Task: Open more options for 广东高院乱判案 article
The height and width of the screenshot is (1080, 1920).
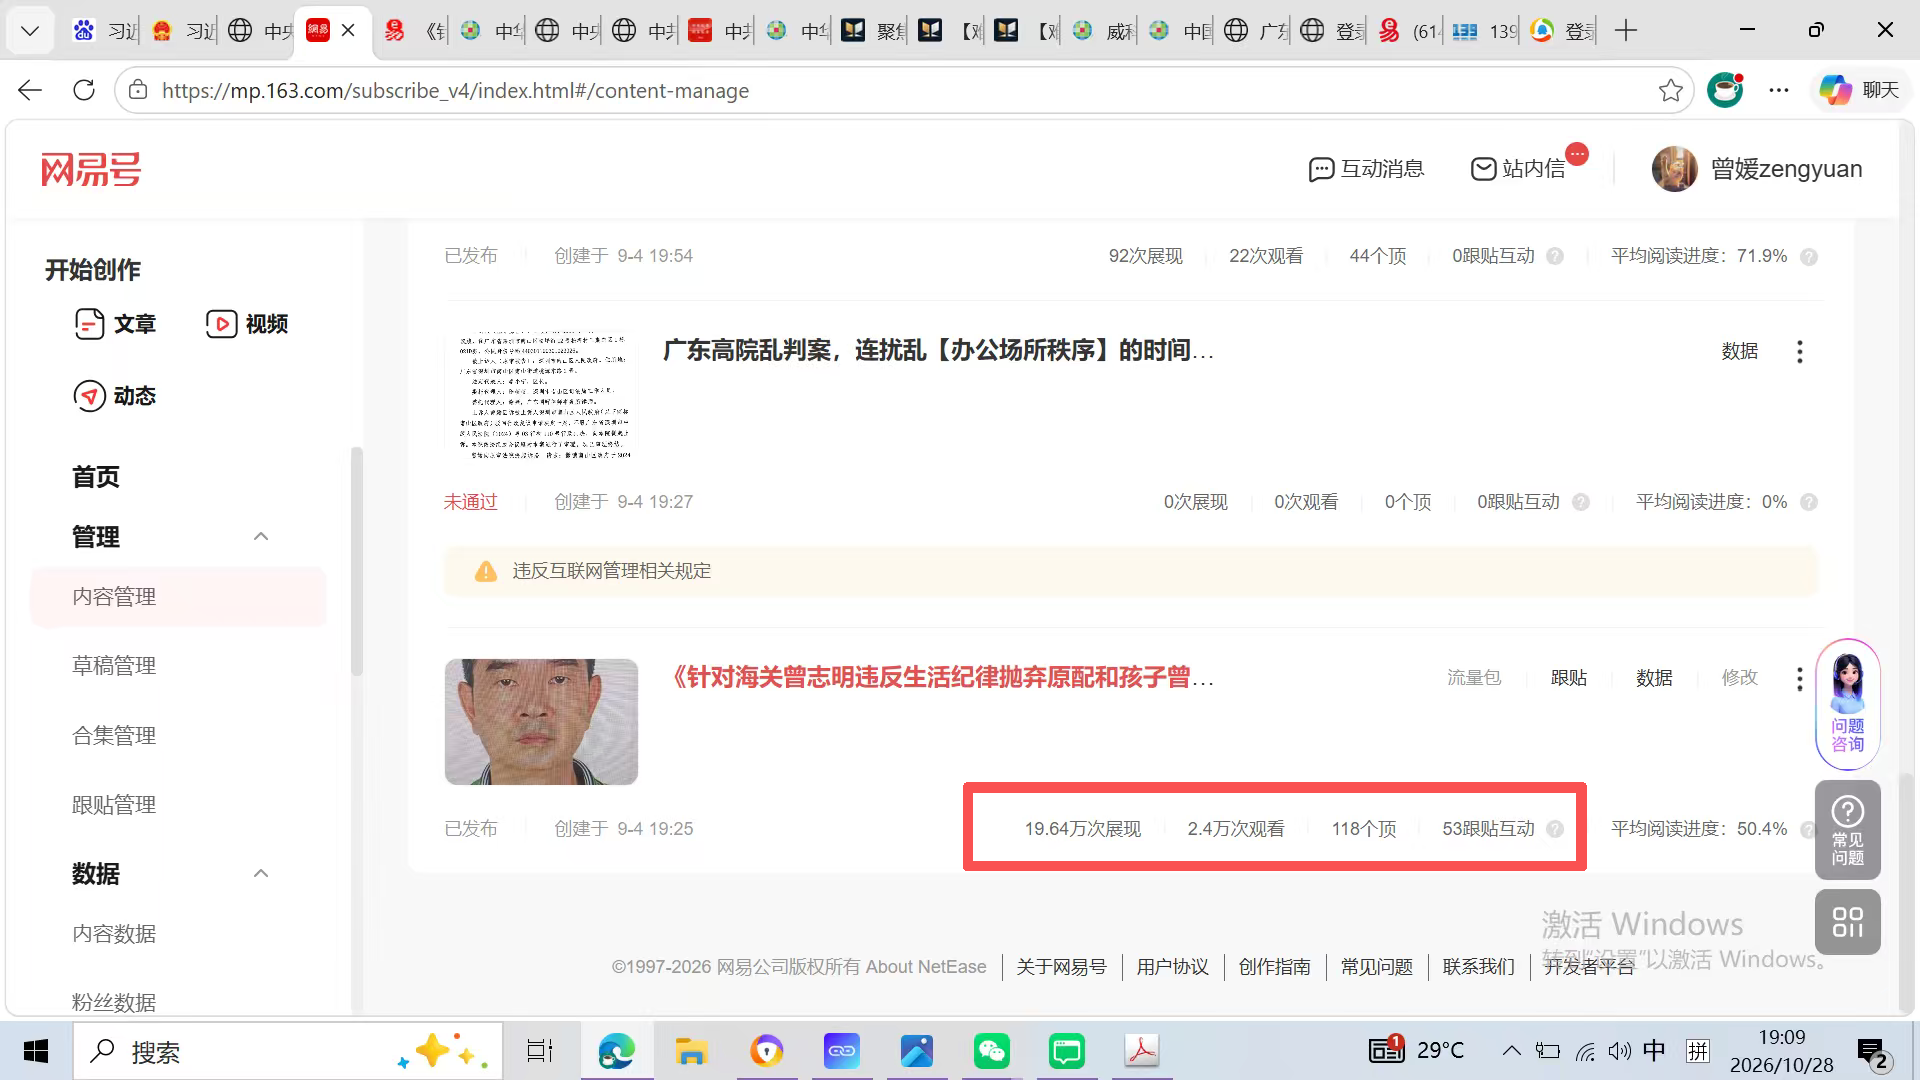Action: coord(1799,352)
